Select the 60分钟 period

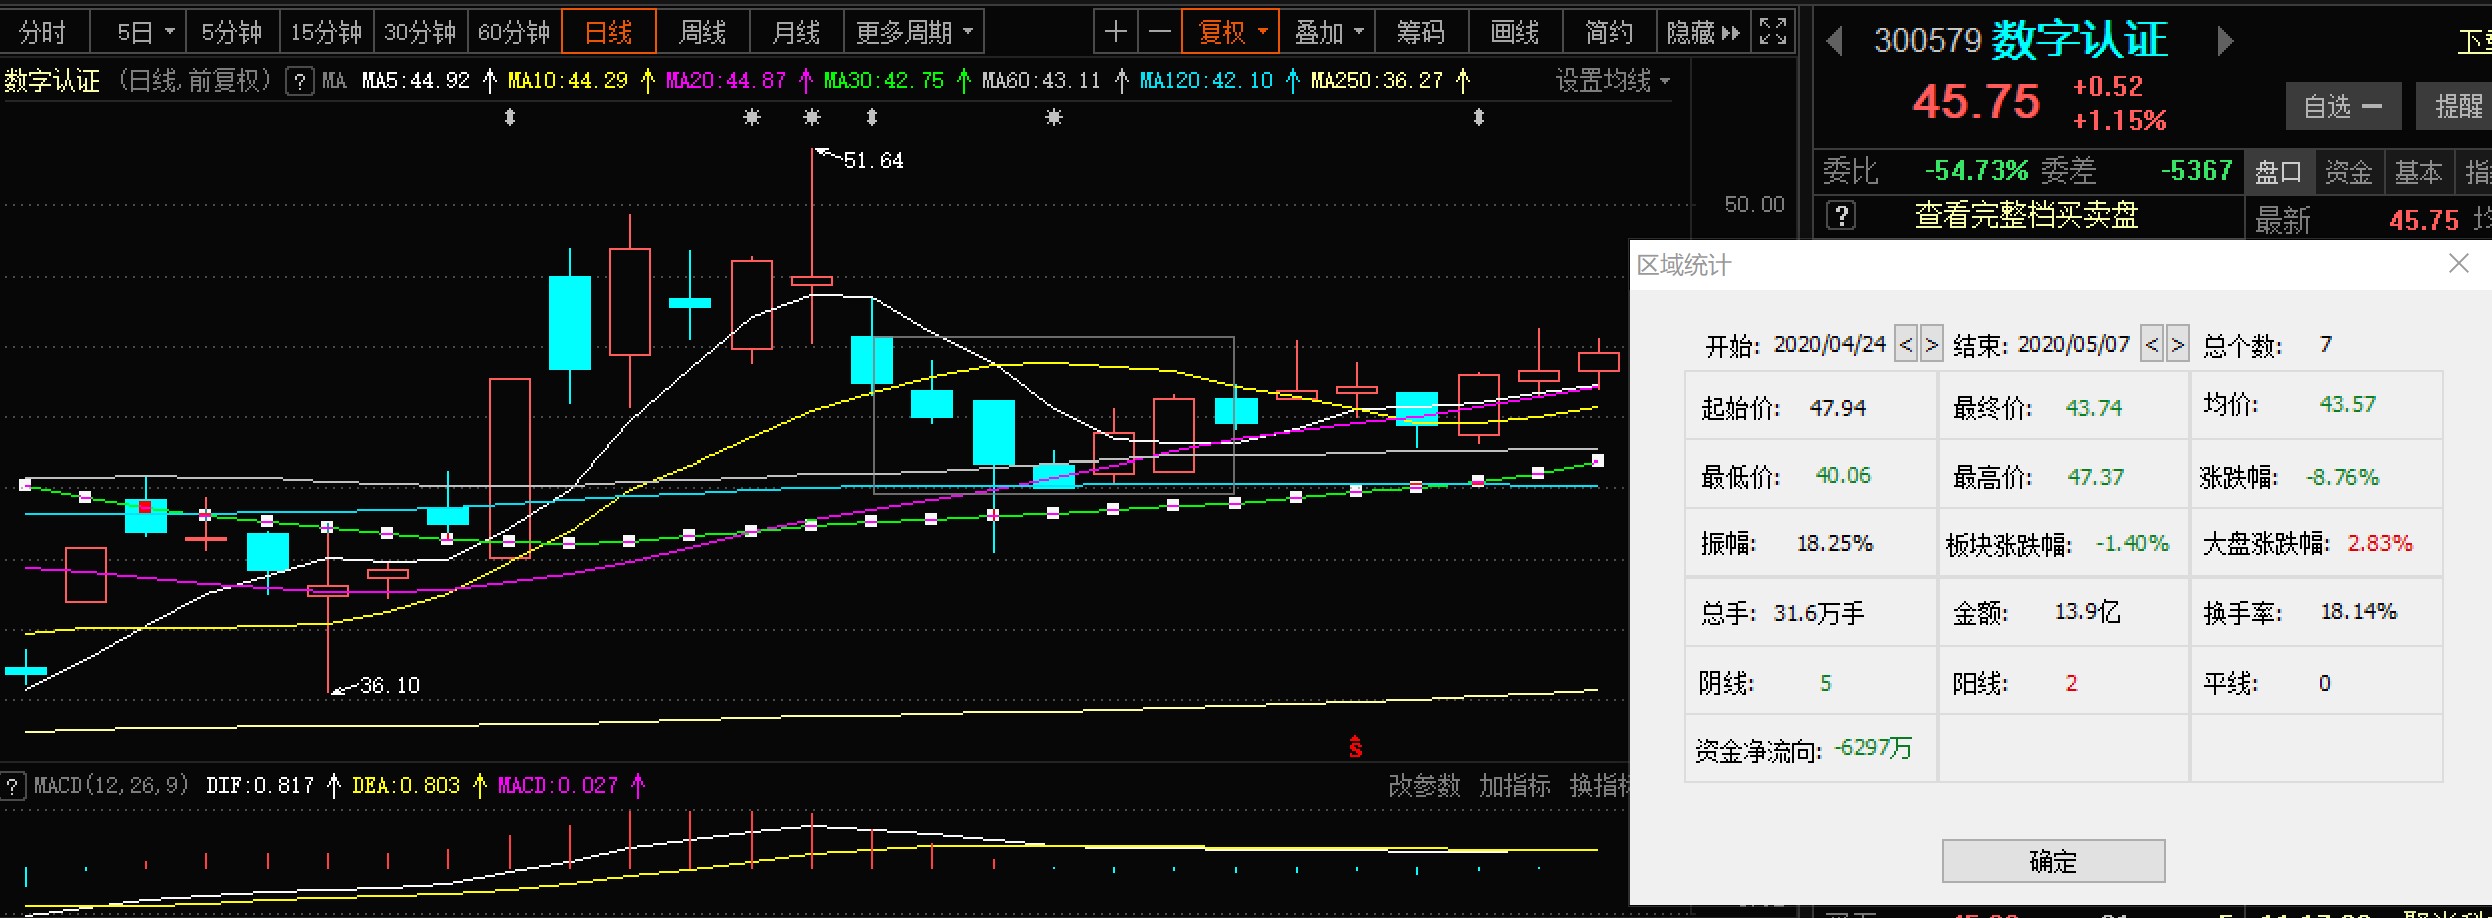click(514, 32)
